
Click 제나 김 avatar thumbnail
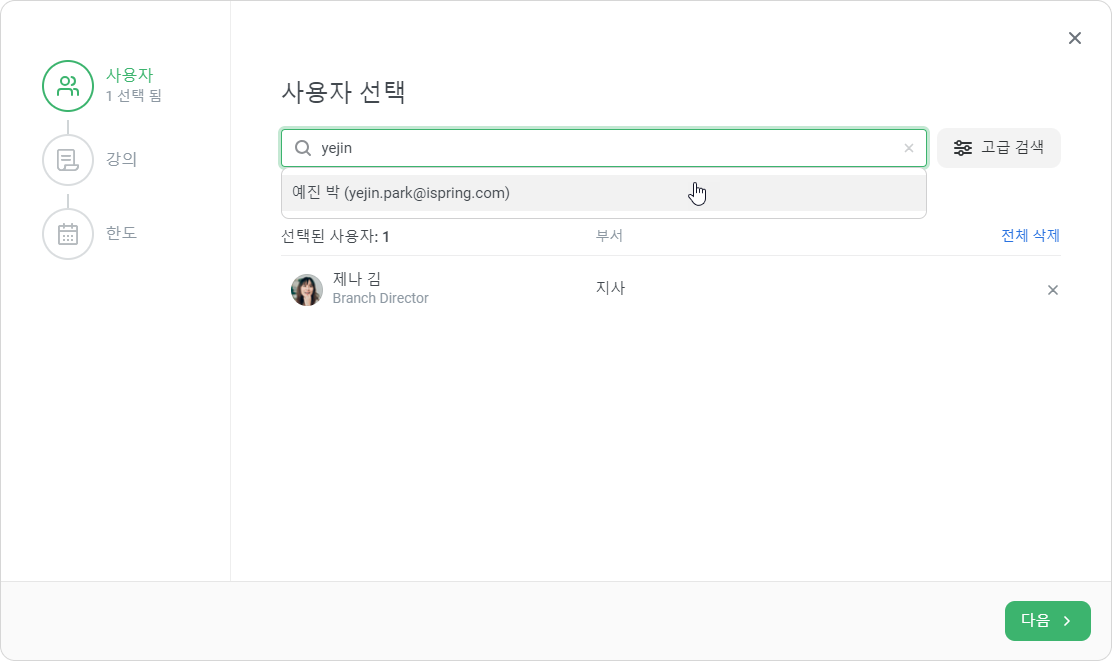(x=307, y=290)
